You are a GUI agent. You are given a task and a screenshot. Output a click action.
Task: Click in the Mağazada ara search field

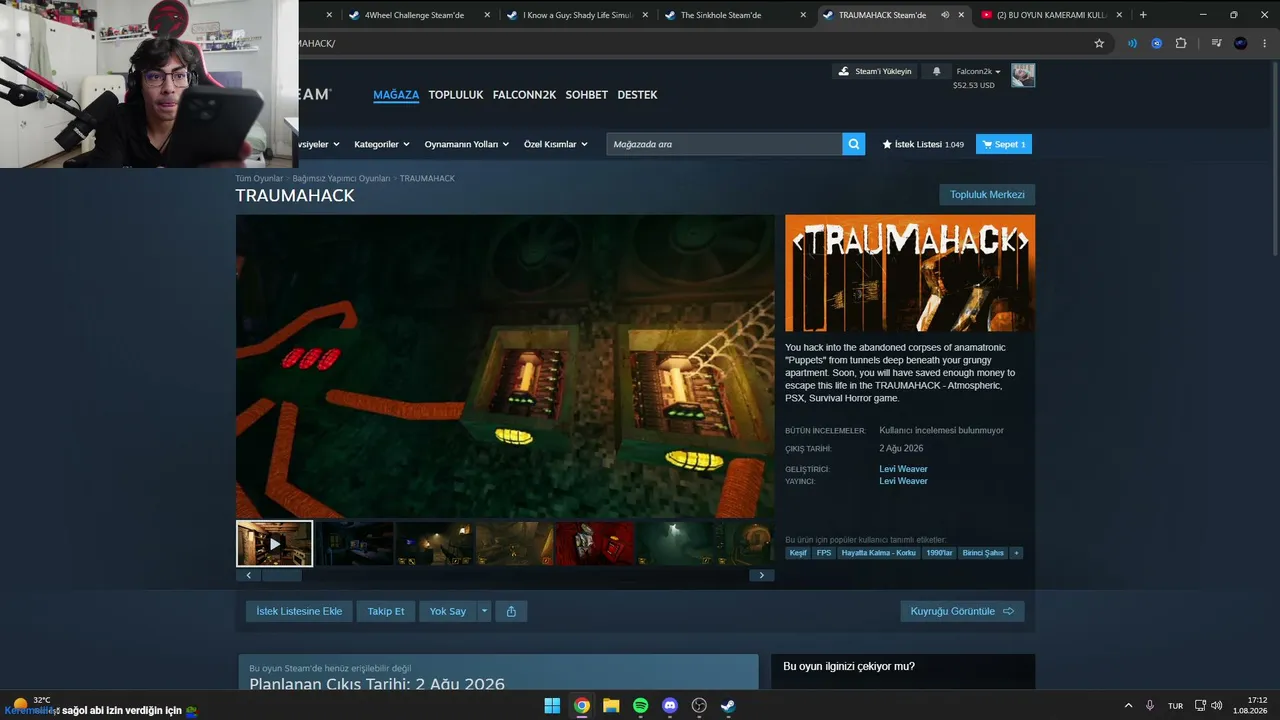[725, 144]
